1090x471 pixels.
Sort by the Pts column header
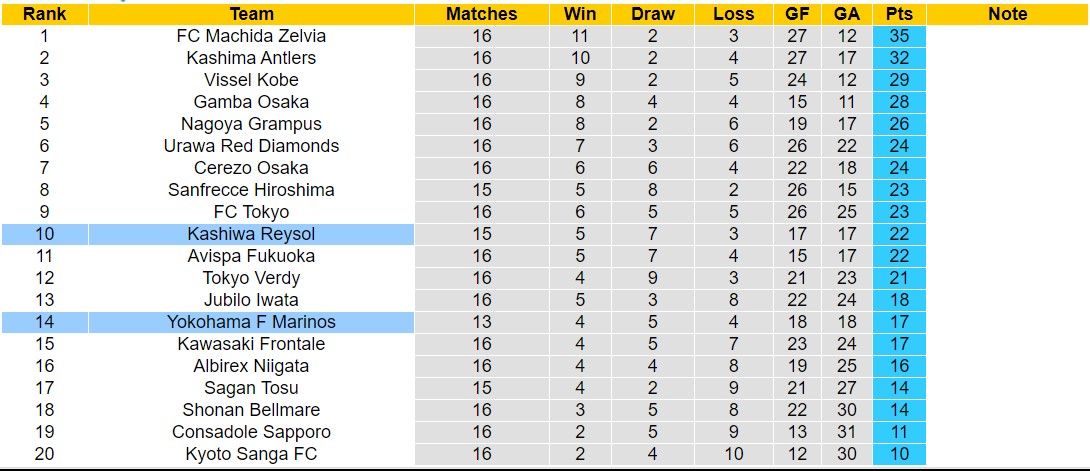(x=898, y=14)
